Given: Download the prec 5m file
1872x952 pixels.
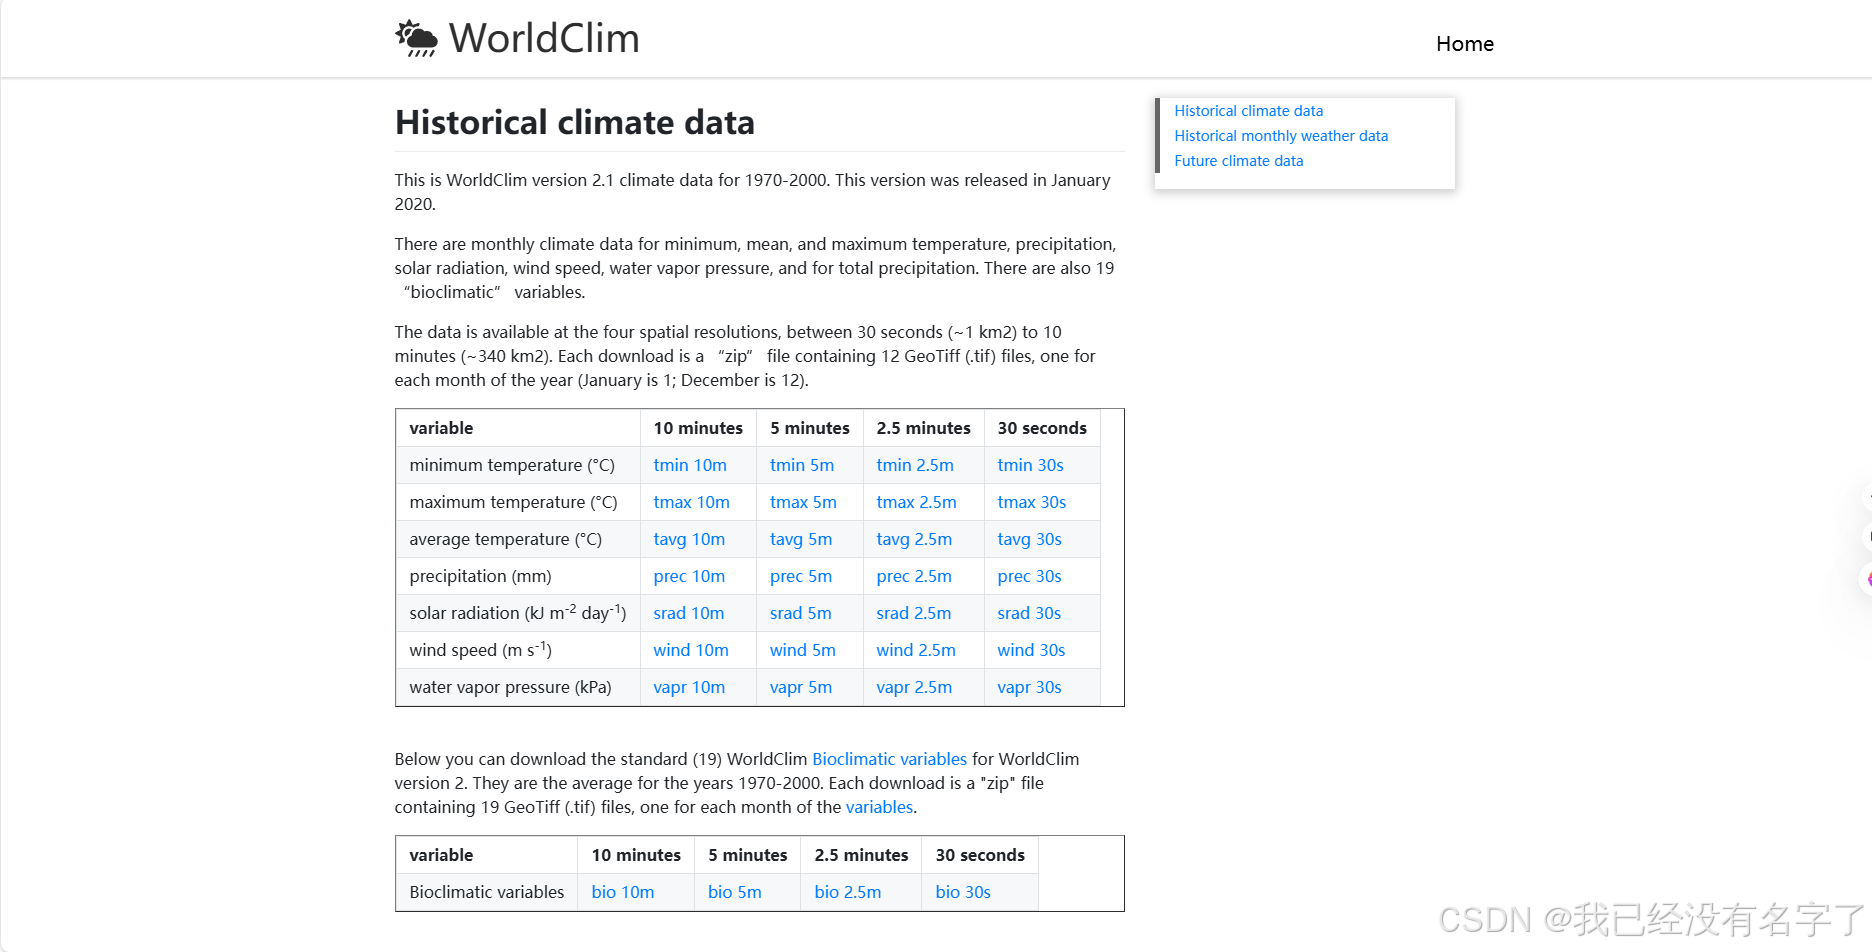Looking at the screenshot, I should click(x=801, y=576).
